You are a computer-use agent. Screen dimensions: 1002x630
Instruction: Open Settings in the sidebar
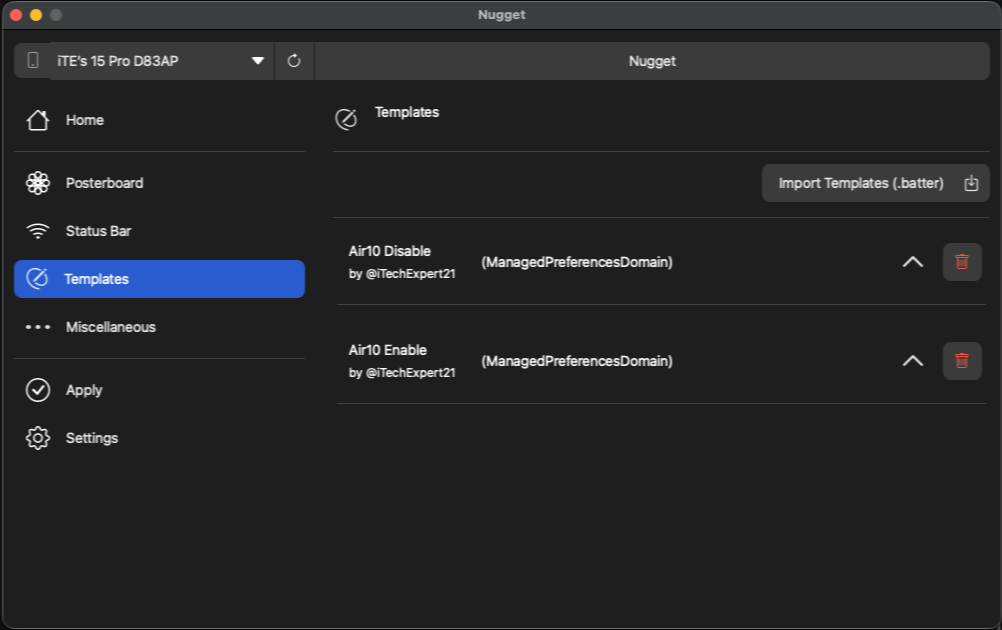pyautogui.click(x=159, y=438)
